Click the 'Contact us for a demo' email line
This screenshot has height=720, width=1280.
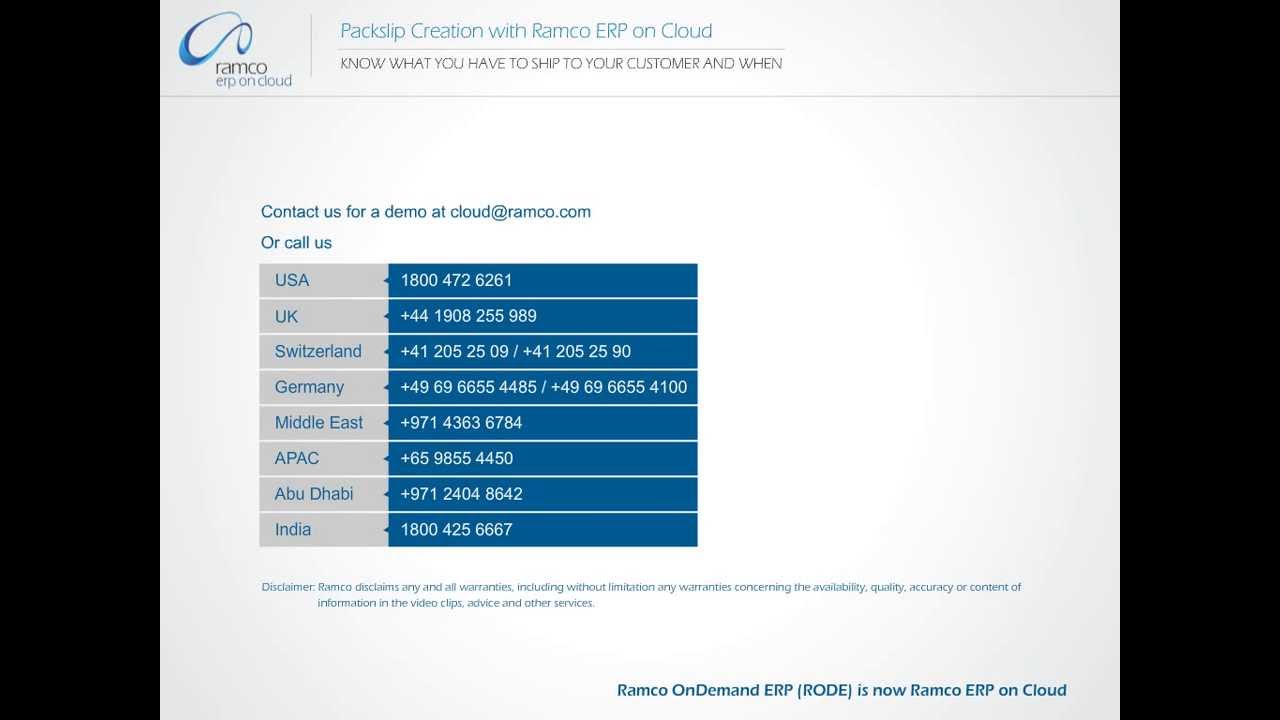pos(426,212)
